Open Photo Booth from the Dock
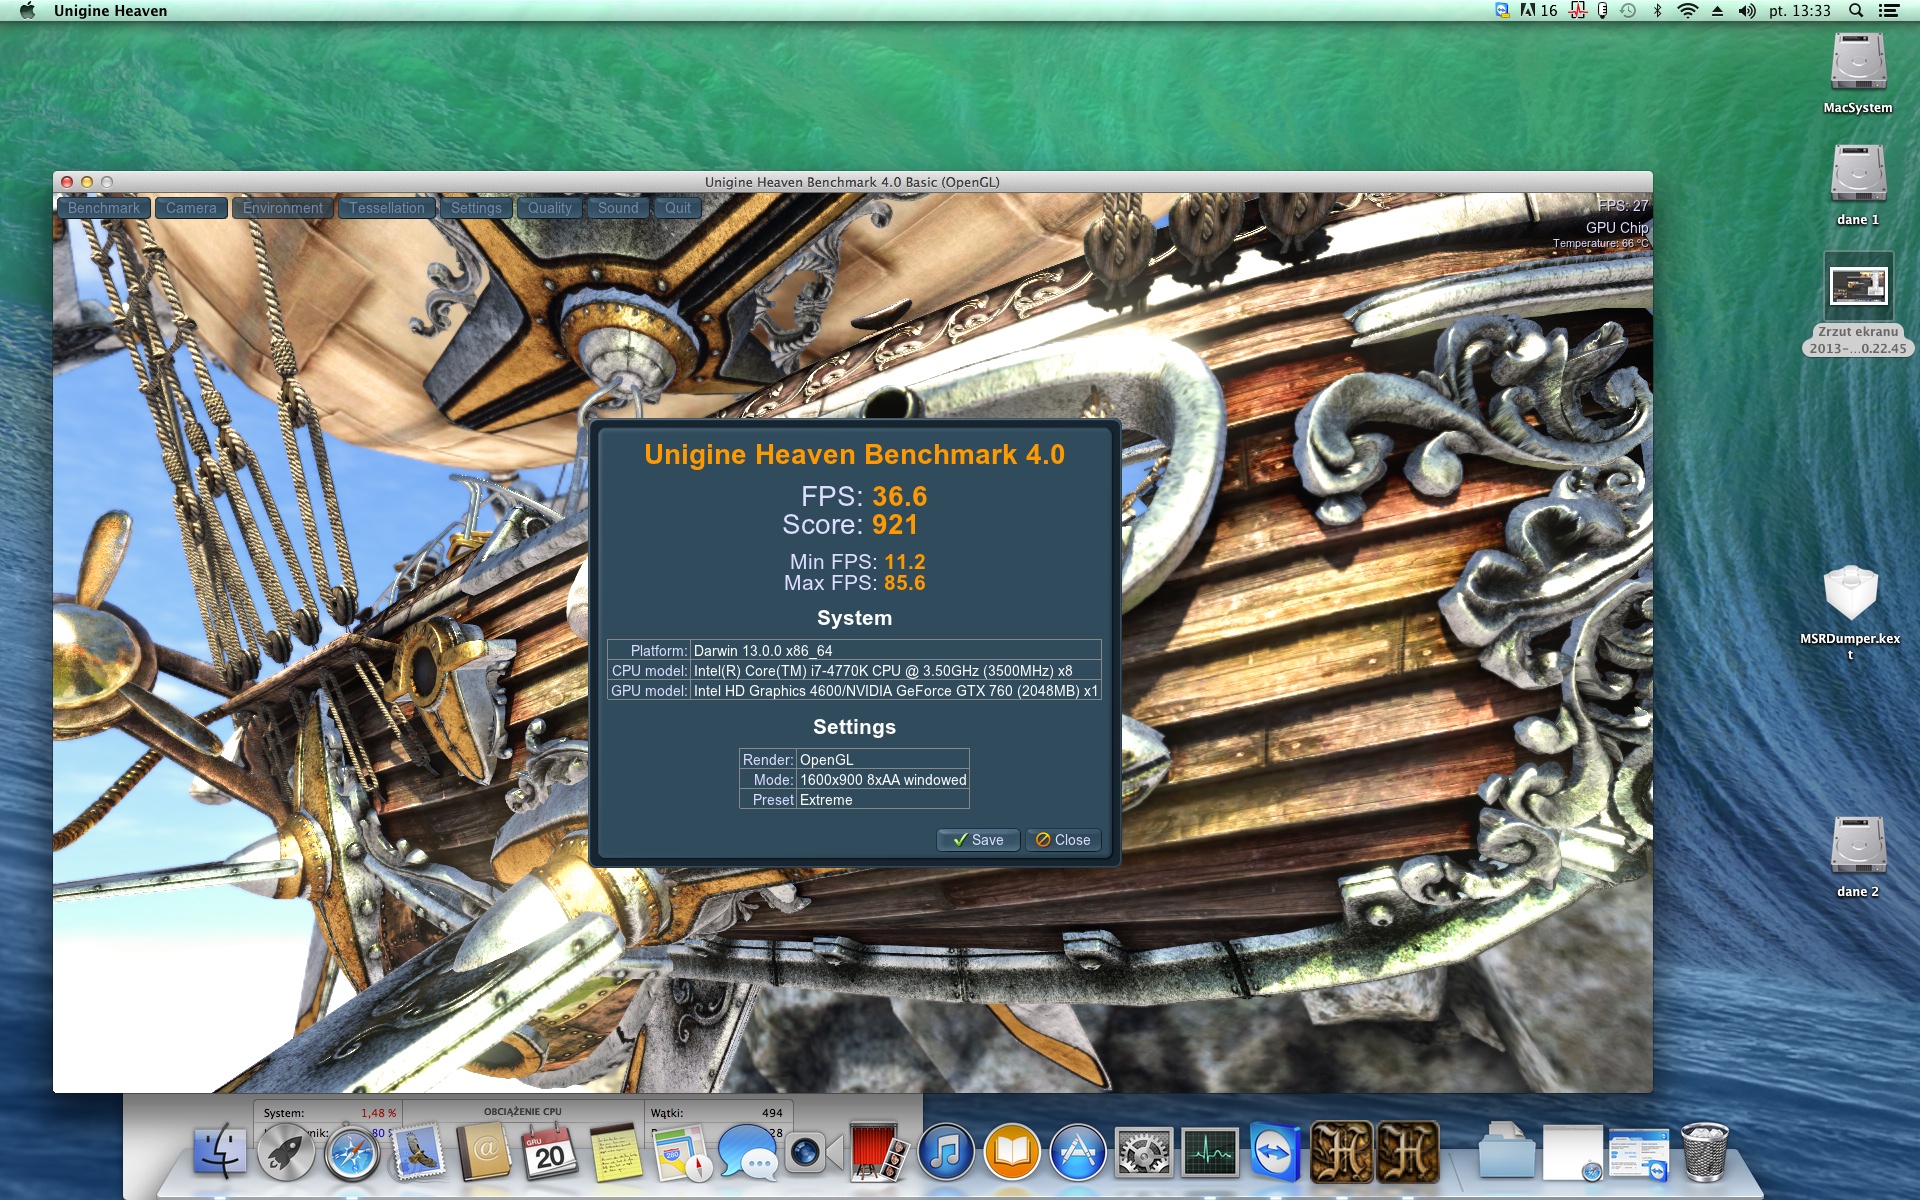The width and height of the screenshot is (1920, 1200). point(878,1152)
